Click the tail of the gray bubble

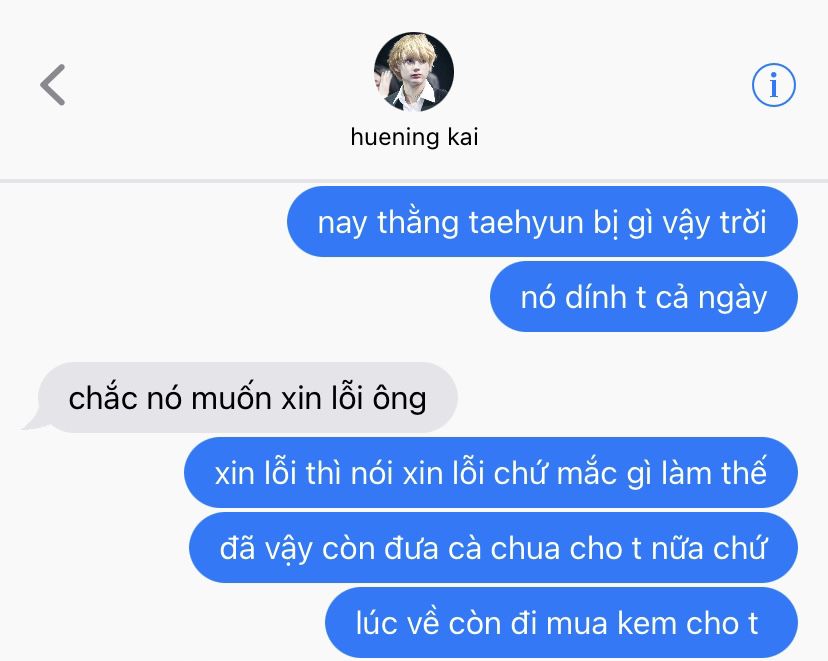pyautogui.click(x=33, y=422)
